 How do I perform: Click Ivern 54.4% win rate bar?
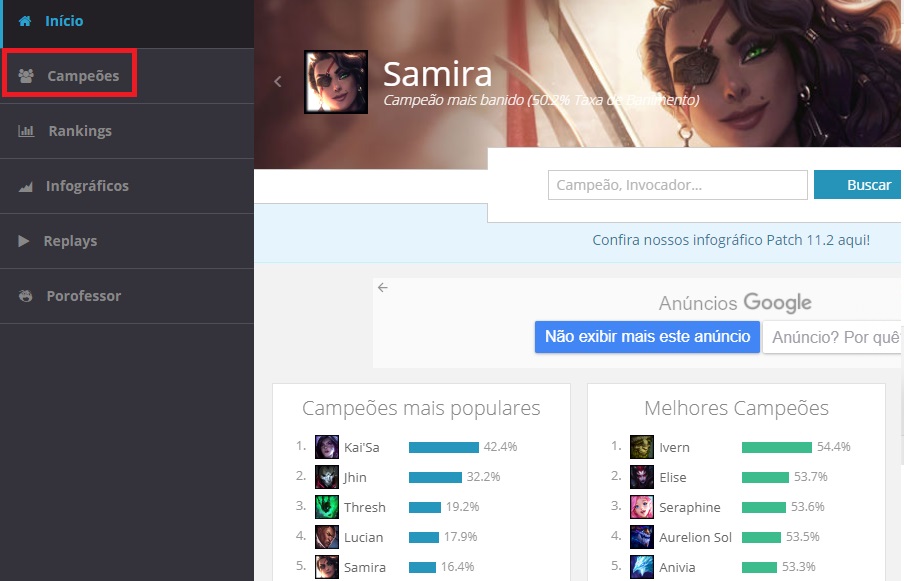coord(777,447)
